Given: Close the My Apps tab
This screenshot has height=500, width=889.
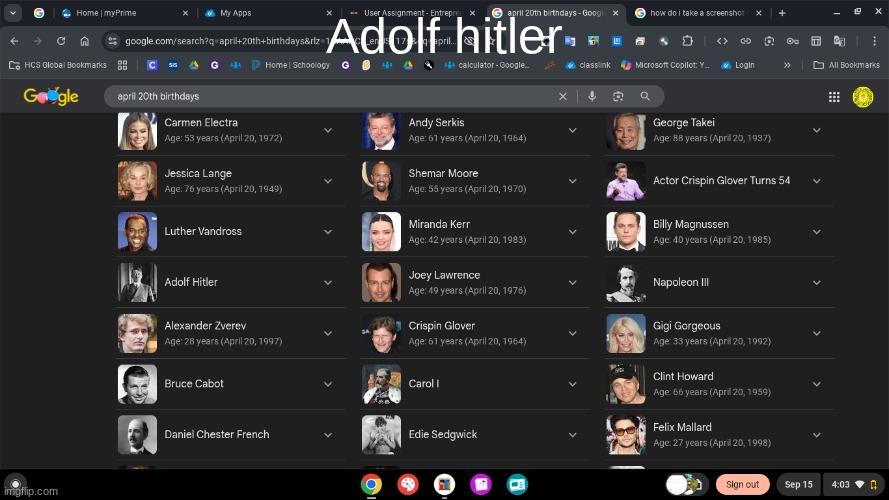Looking at the screenshot, I should point(329,13).
